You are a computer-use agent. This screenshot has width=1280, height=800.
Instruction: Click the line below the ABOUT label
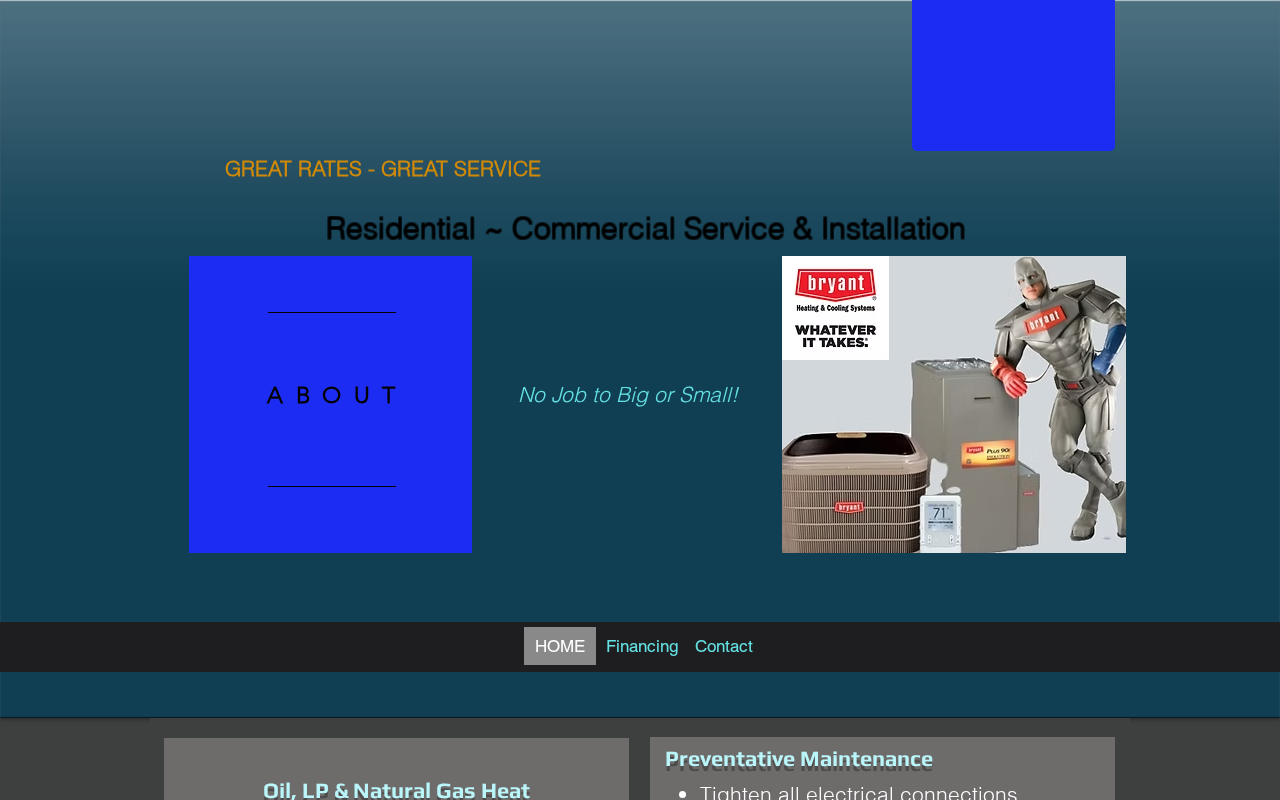click(x=331, y=486)
